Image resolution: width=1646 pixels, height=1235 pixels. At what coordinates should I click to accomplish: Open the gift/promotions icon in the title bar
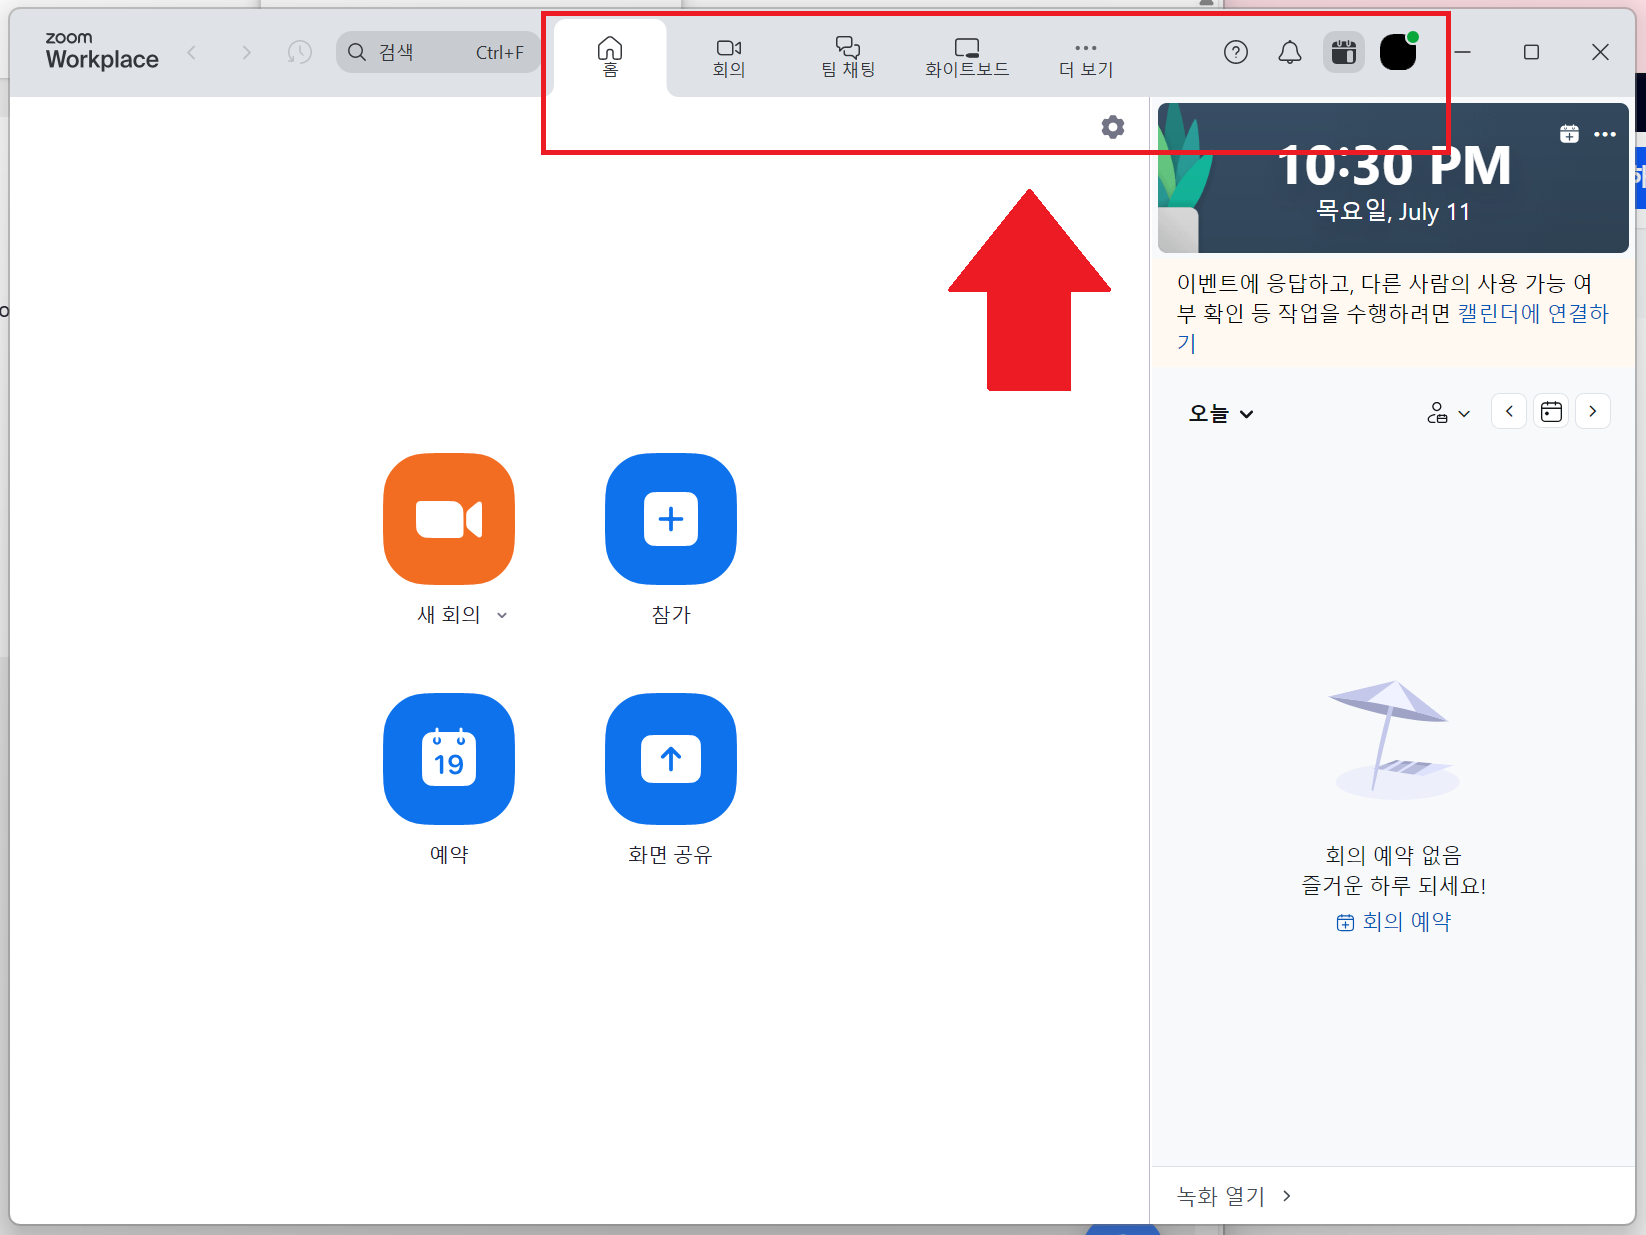tap(1343, 52)
